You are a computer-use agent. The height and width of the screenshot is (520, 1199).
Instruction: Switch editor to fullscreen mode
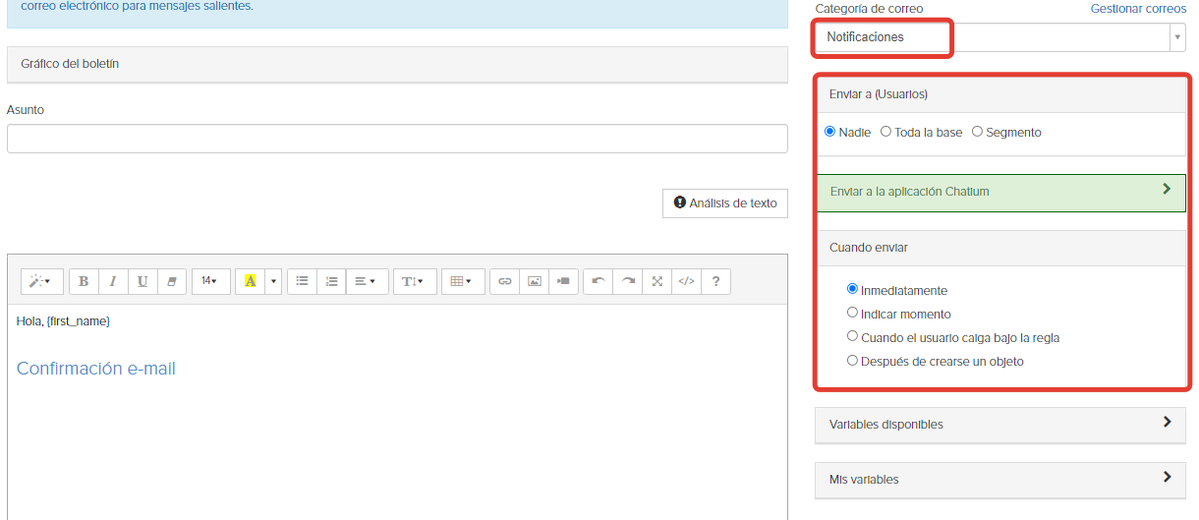pyautogui.click(x=657, y=281)
